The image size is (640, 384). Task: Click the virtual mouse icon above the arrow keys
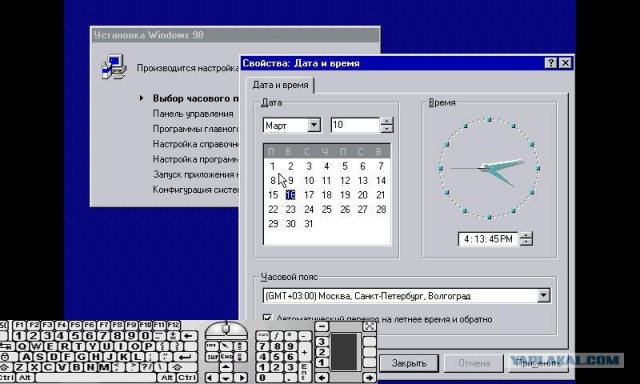[x=226, y=330]
